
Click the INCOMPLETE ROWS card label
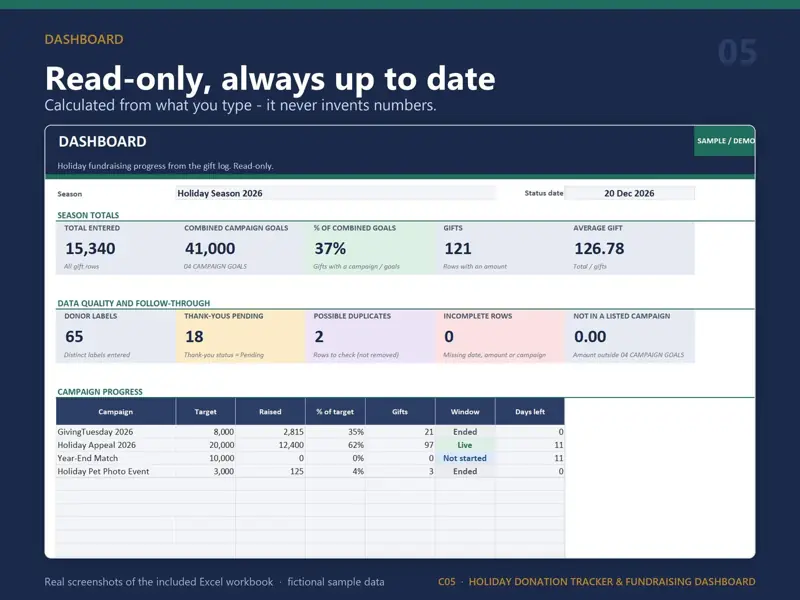[x=478, y=316]
